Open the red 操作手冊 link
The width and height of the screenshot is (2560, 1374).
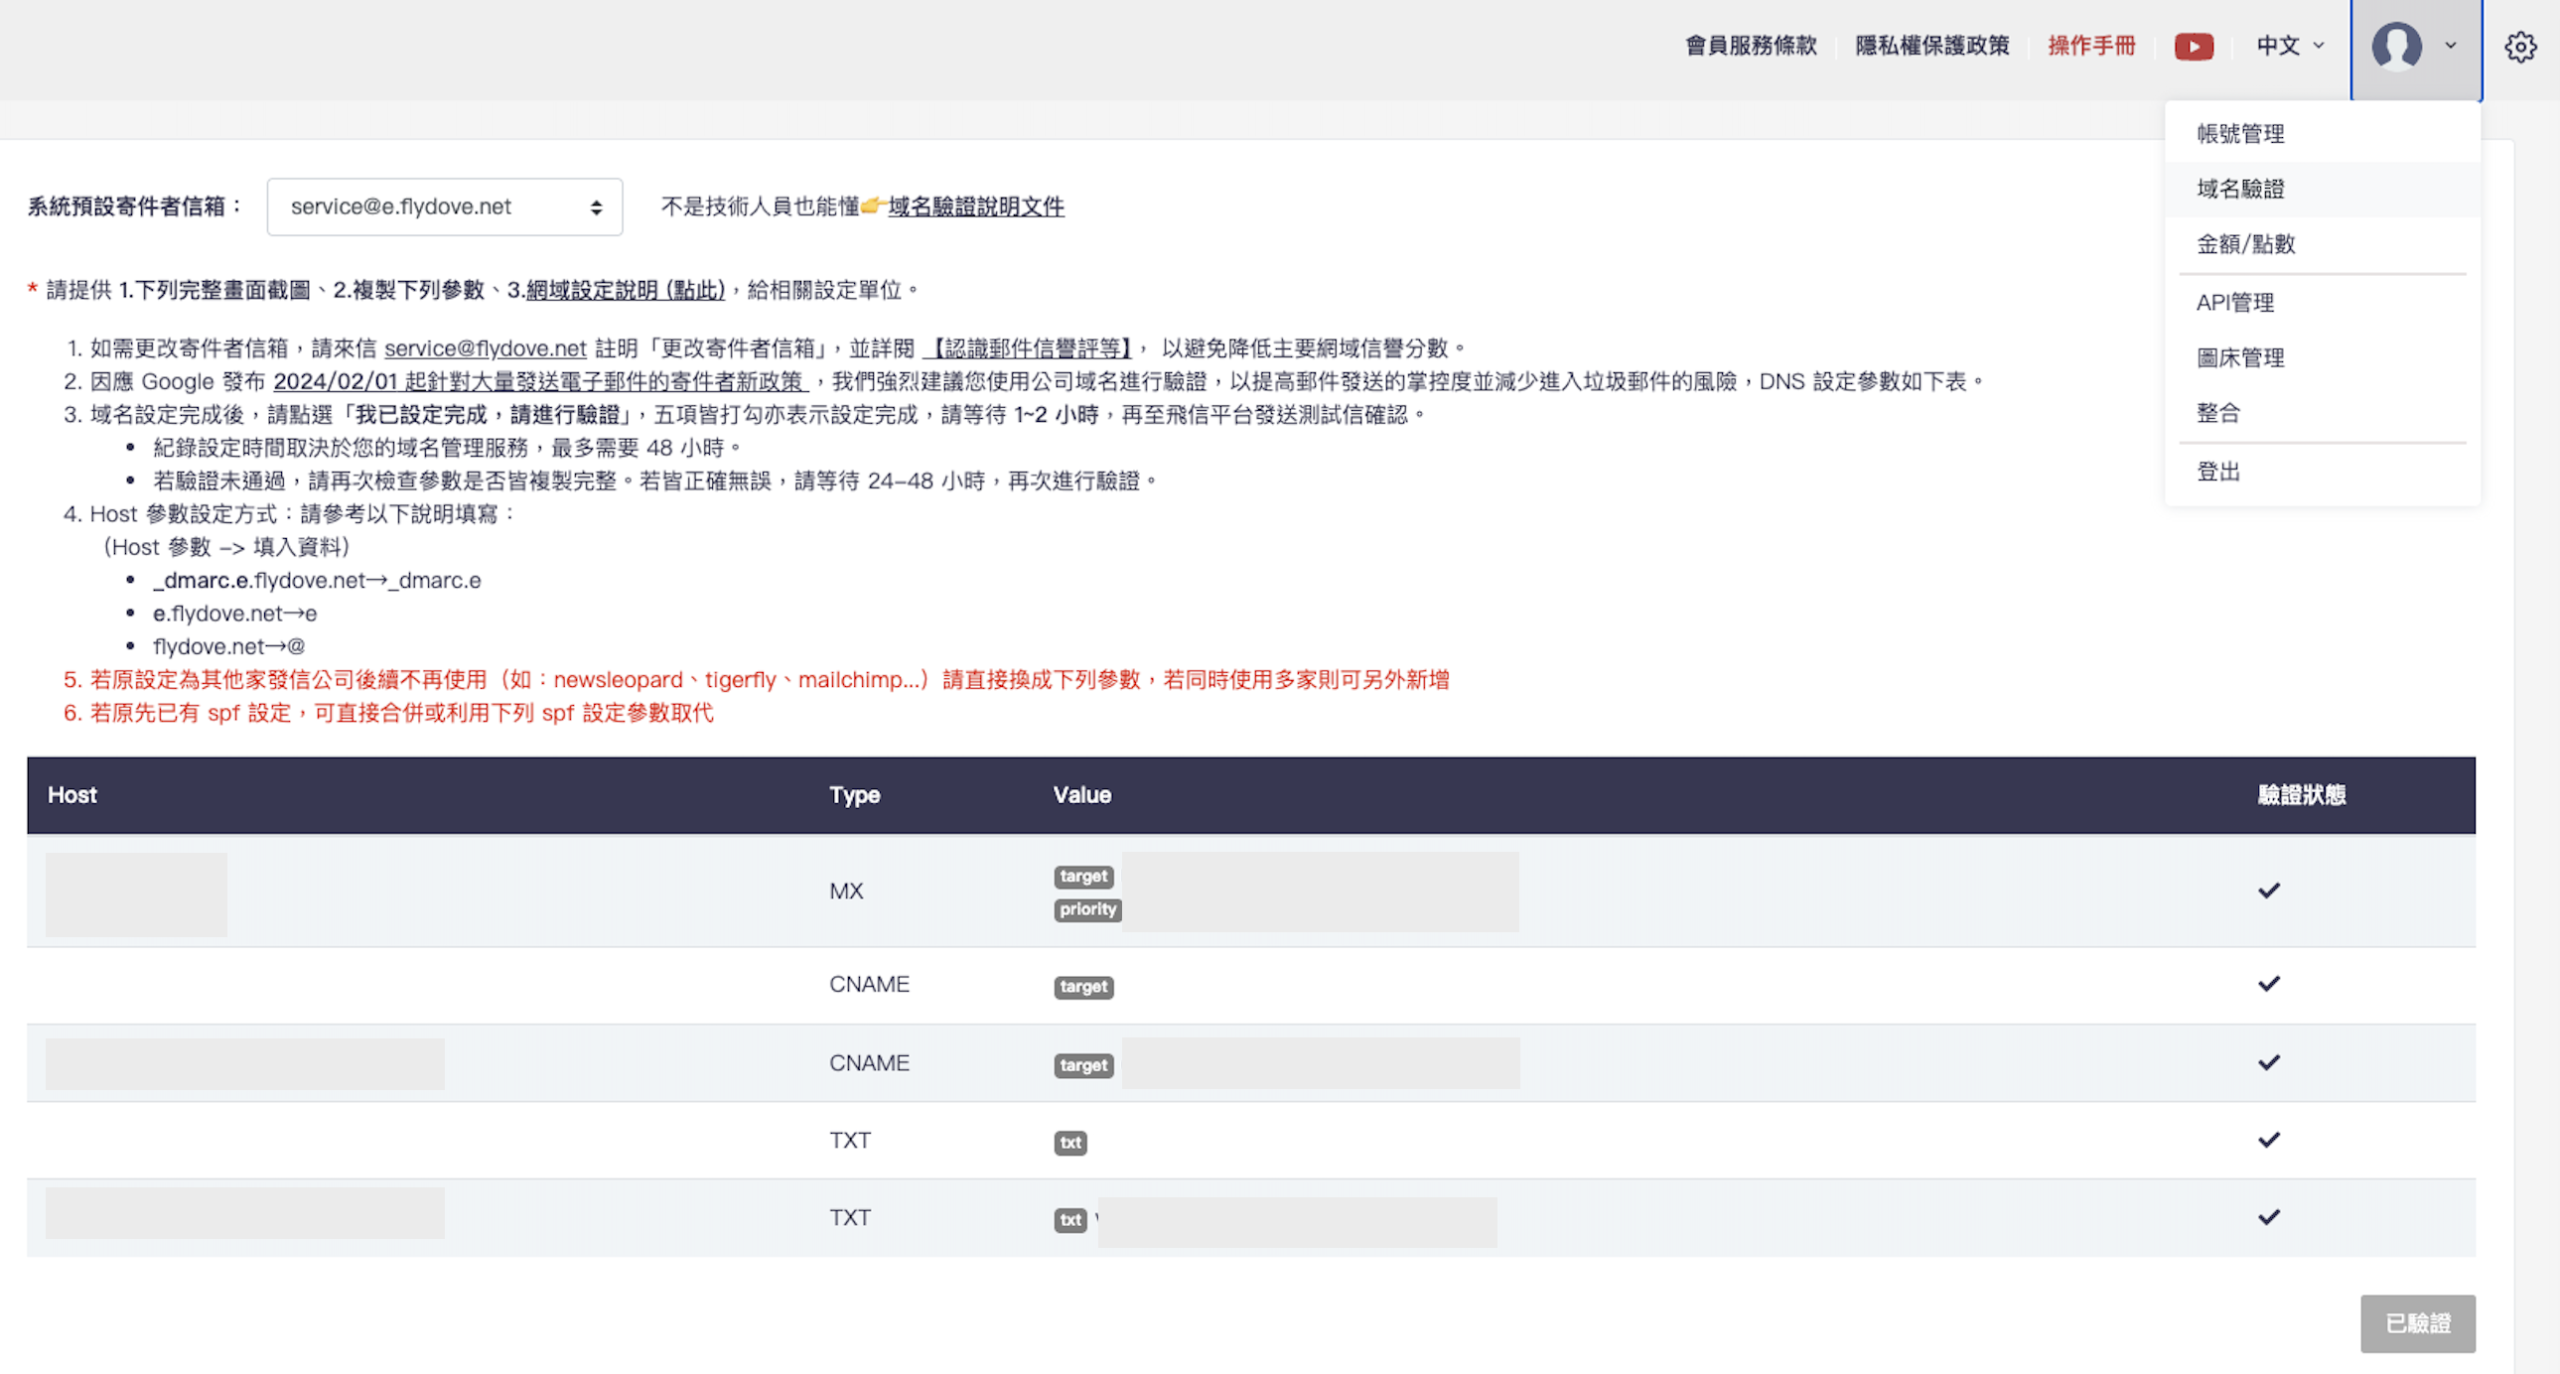pyautogui.click(x=2091, y=46)
